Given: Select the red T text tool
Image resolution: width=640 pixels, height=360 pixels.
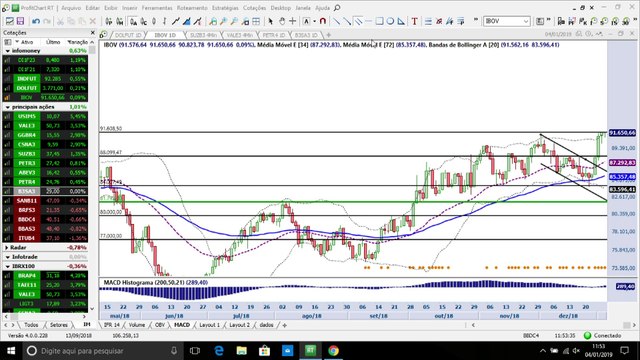Looking at the screenshot, I should pyautogui.click(x=415, y=21).
